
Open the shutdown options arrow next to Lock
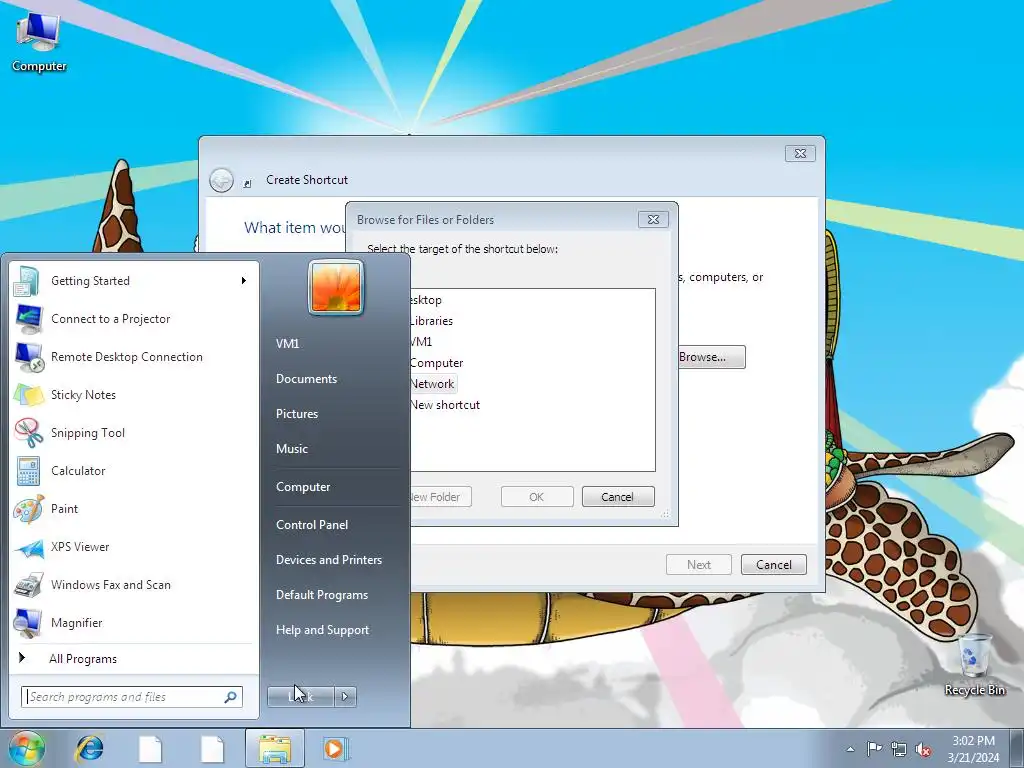[345, 697]
